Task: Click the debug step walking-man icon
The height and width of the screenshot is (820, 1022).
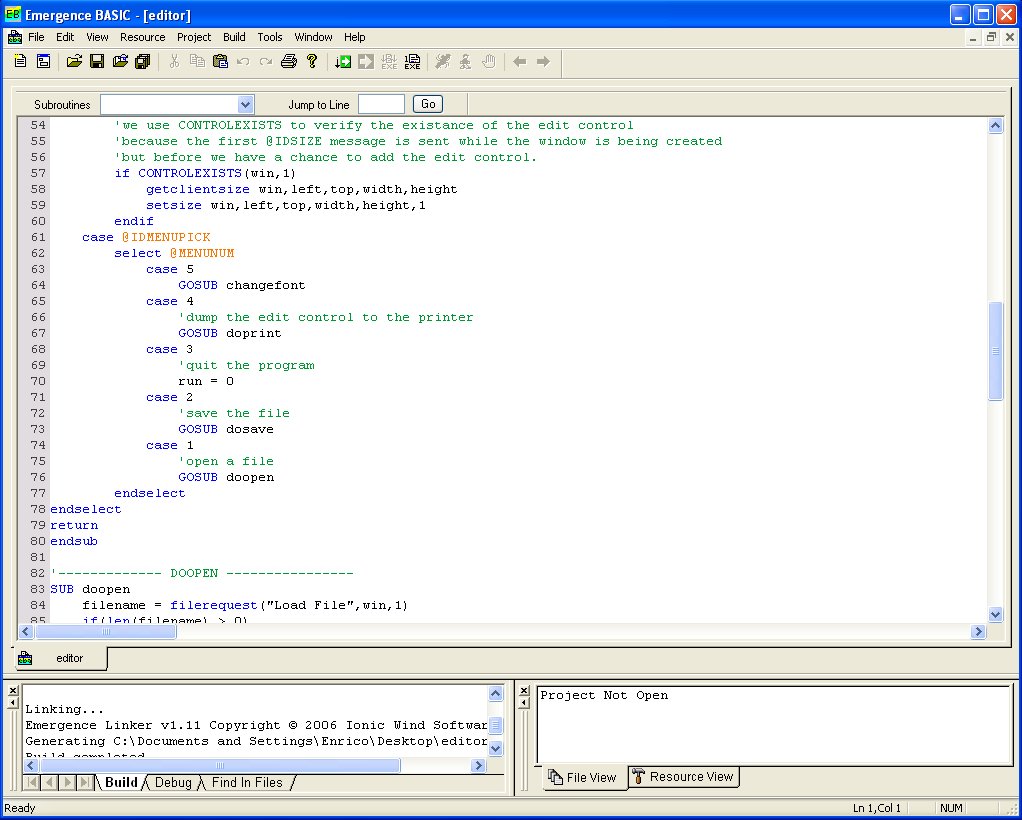Action: 465,61
